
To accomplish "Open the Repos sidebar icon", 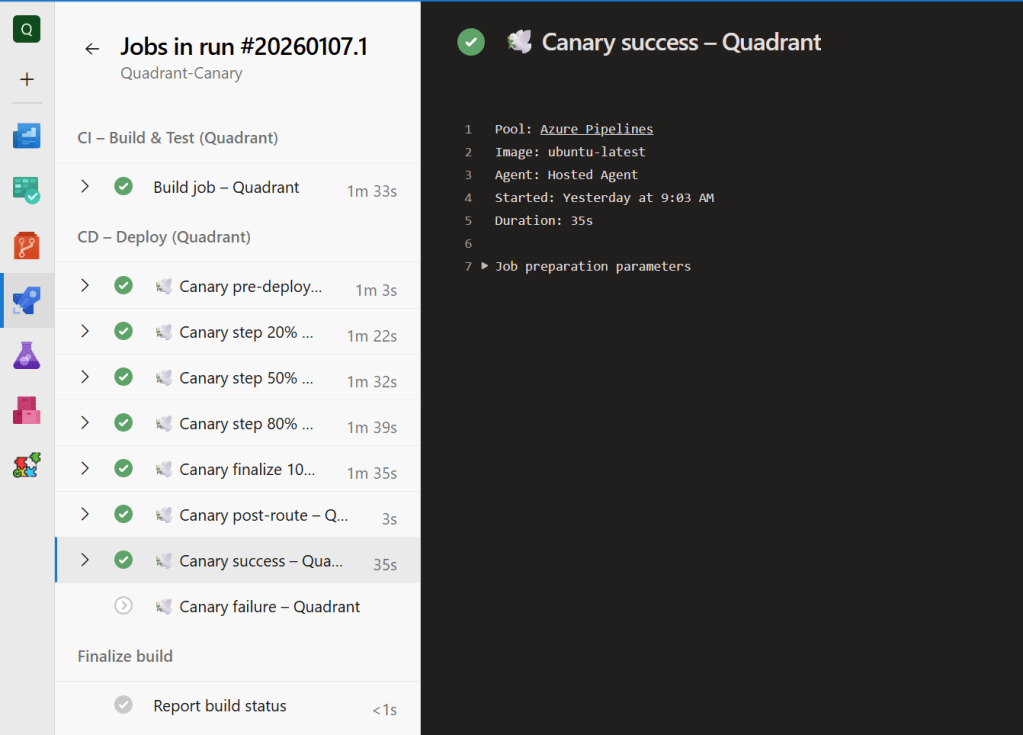I will 27,245.
